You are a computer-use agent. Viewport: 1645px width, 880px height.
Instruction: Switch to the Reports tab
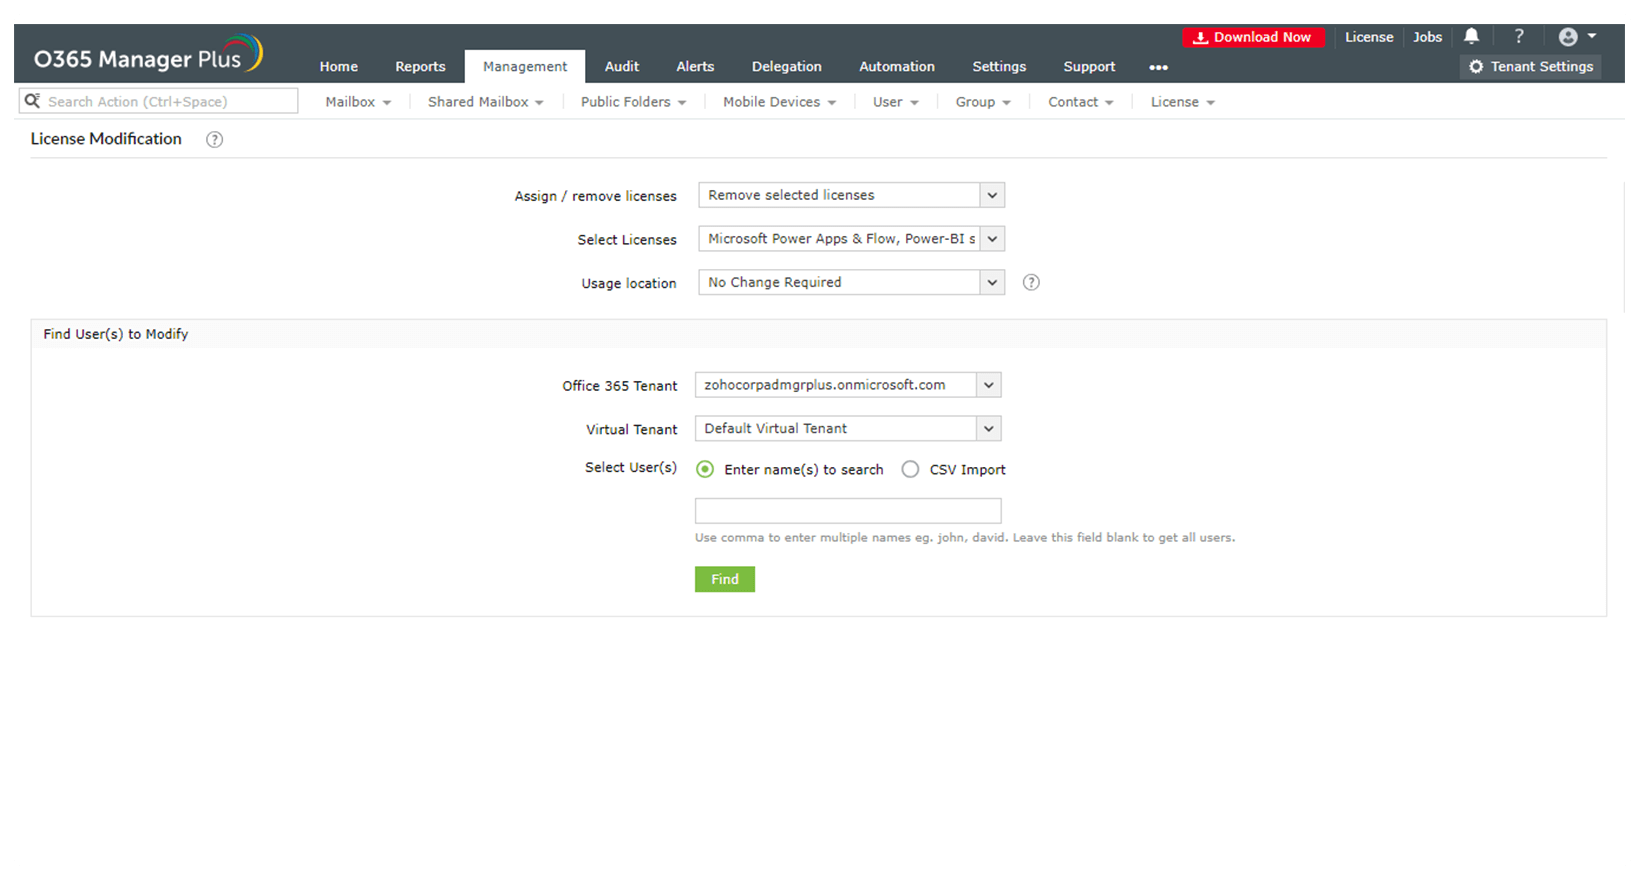(420, 66)
